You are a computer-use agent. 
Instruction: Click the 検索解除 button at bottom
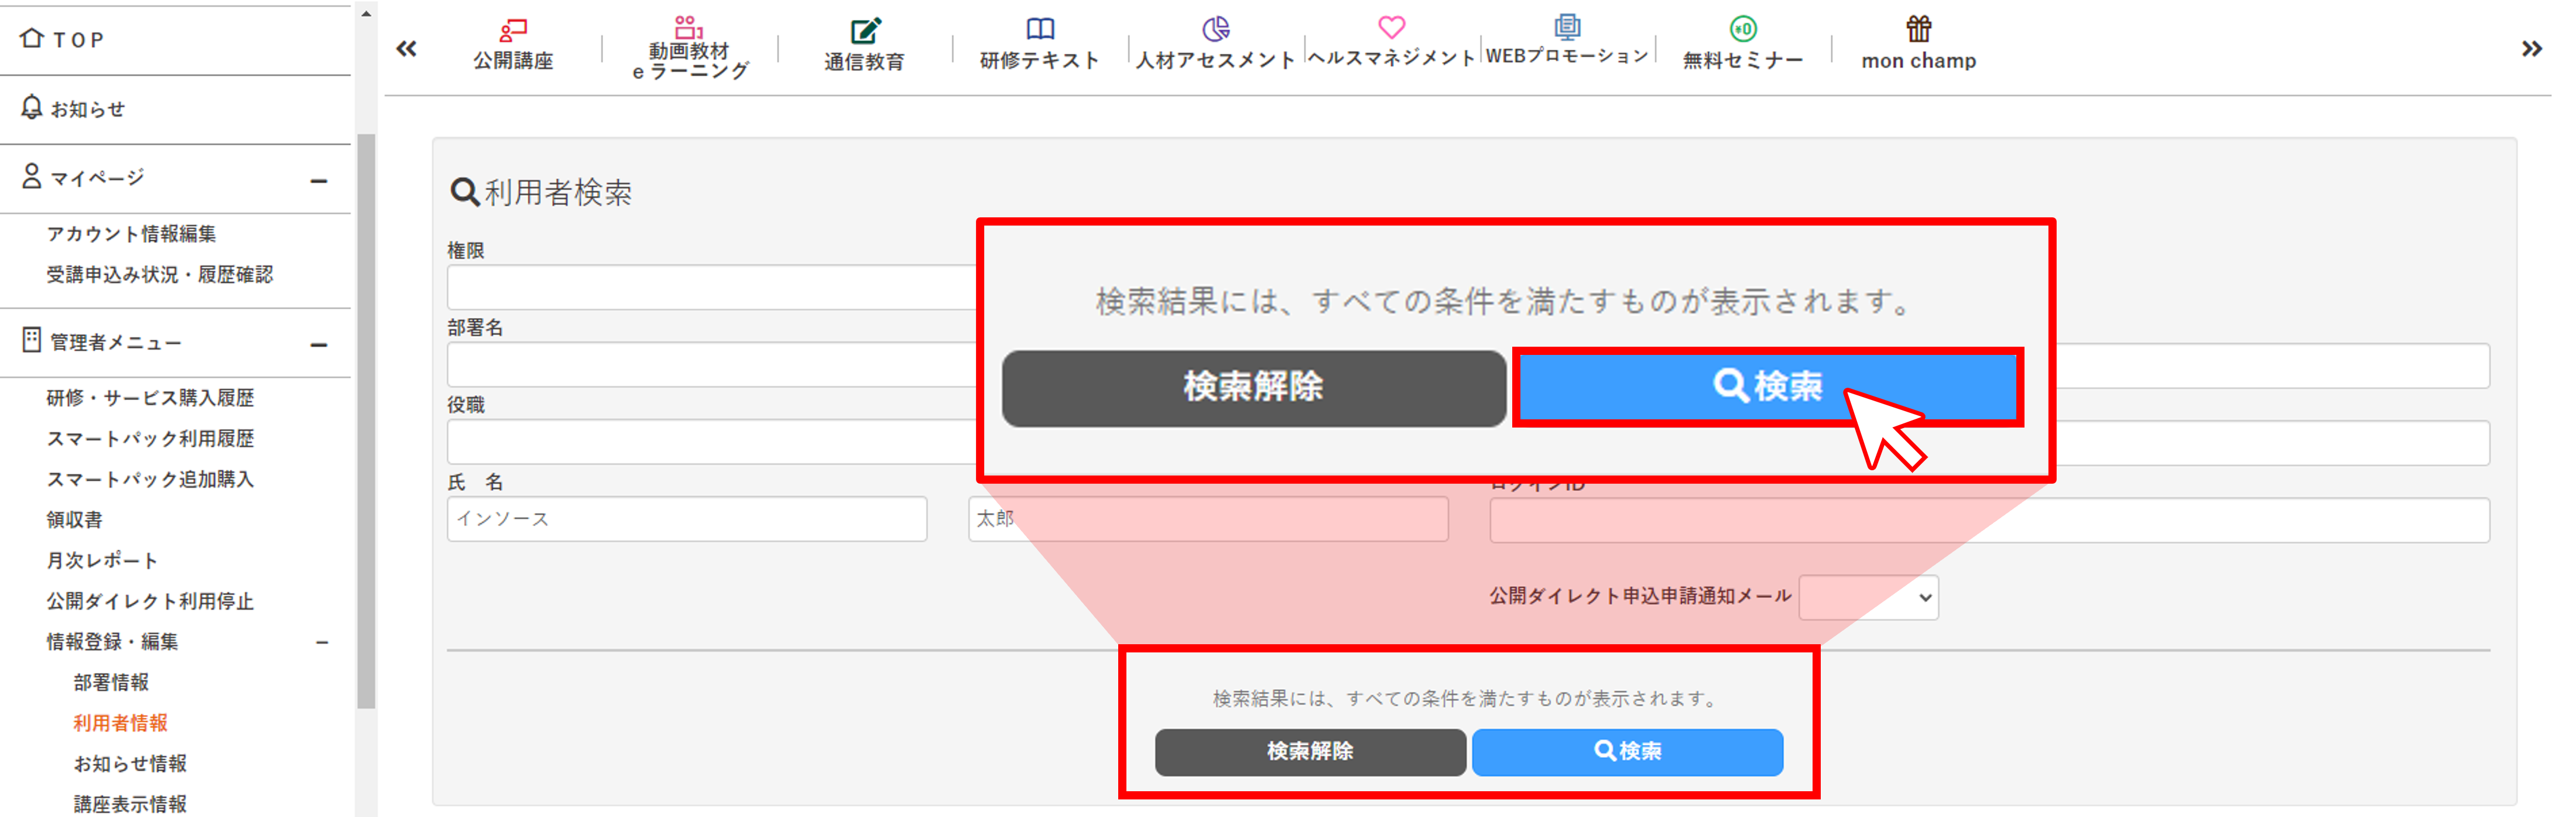(x=1310, y=752)
